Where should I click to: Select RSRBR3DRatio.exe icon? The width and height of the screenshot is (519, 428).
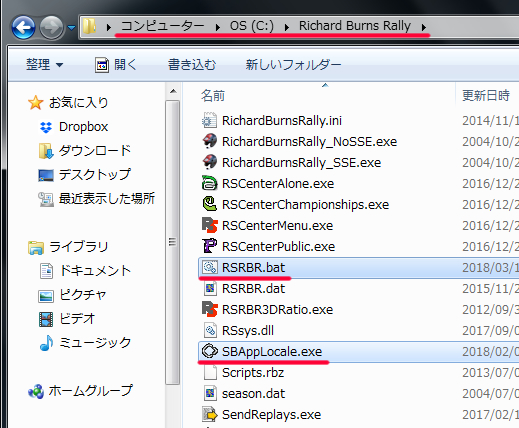[x=210, y=309]
